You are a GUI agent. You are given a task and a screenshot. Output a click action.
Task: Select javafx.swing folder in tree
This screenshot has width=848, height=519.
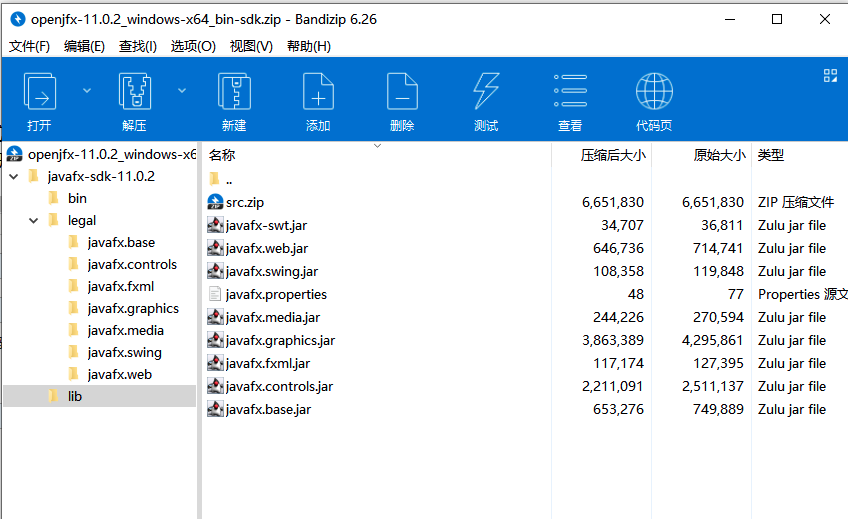click(x=124, y=353)
